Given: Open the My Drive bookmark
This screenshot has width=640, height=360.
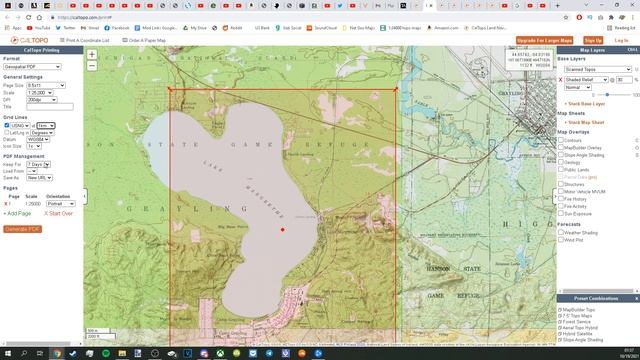Looking at the screenshot, I should point(195,28).
